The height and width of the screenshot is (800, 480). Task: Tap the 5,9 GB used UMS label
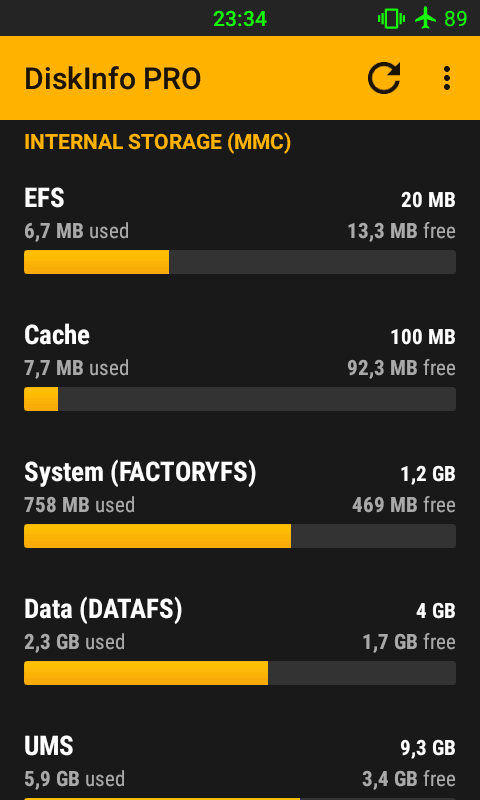coord(74,779)
